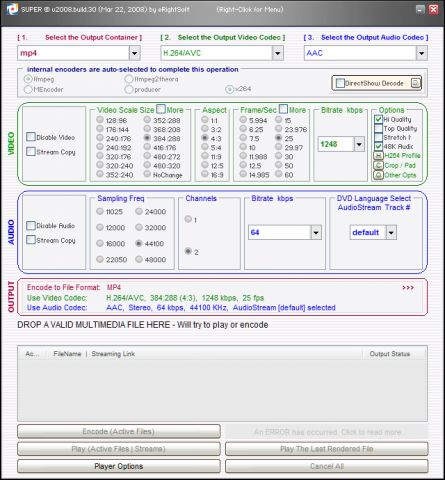Select video scale size 320:240
Viewport: 445px width, 480px height.
tap(100, 165)
